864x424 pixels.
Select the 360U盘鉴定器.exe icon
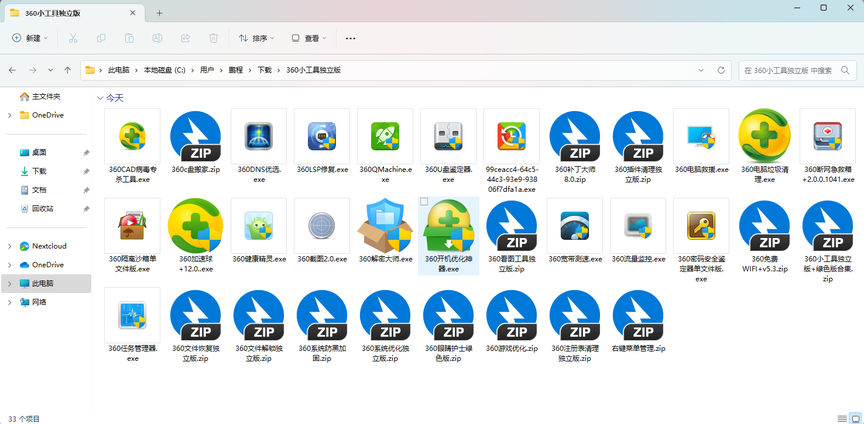448,136
